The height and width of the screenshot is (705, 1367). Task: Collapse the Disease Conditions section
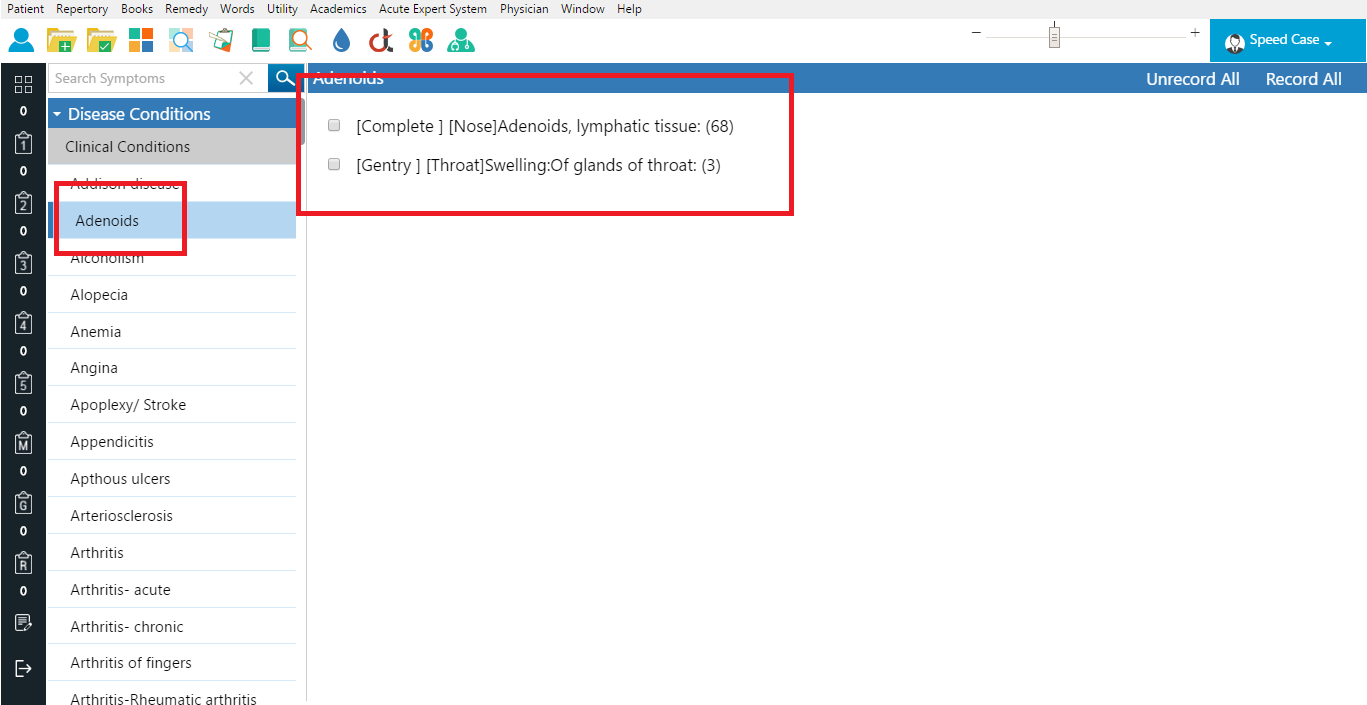tap(59, 113)
